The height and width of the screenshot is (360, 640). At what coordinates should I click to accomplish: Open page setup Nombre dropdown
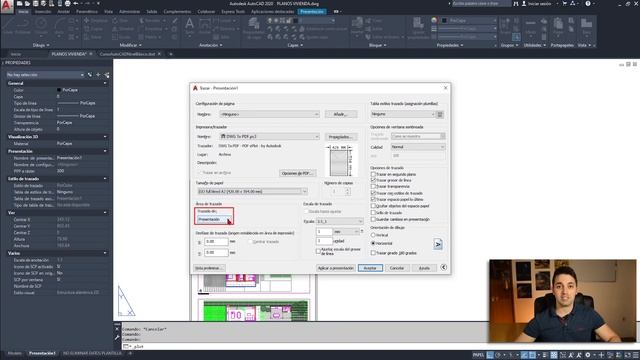(269, 114)
